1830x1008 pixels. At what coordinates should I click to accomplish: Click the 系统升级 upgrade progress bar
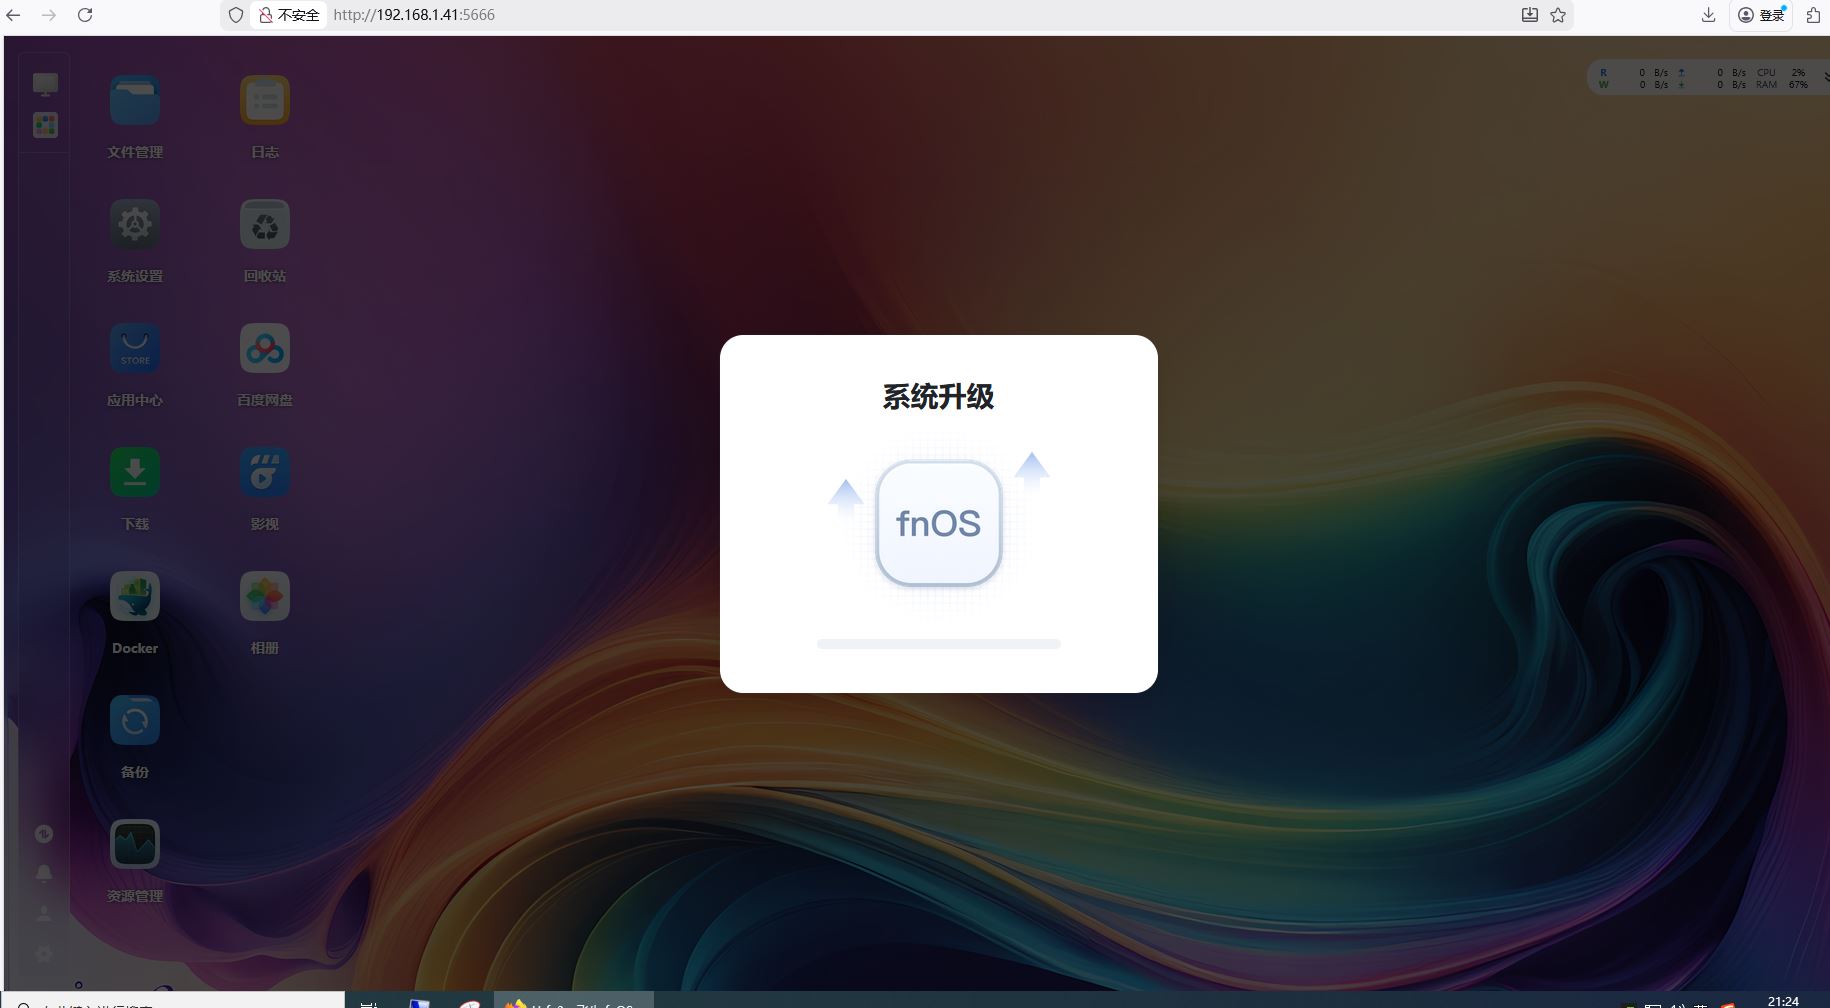(x=939, y=644)
